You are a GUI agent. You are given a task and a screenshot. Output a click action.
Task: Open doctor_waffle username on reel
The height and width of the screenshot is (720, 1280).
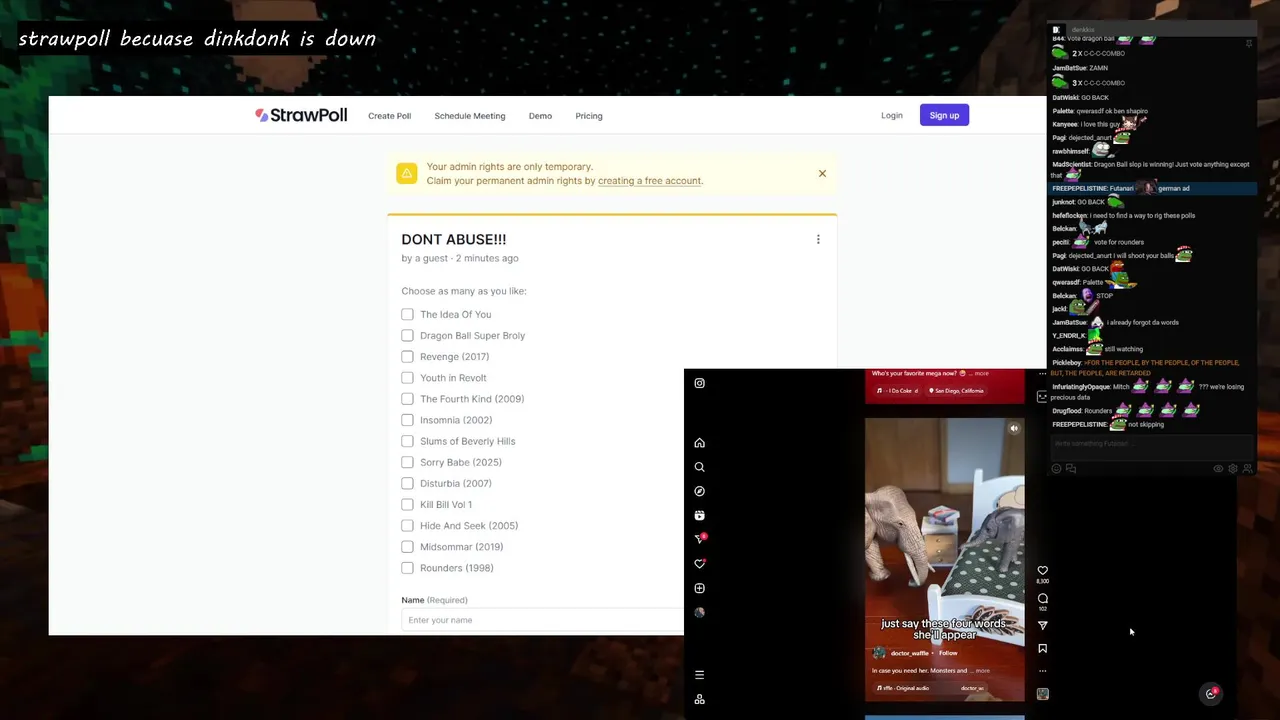point(910,653)
